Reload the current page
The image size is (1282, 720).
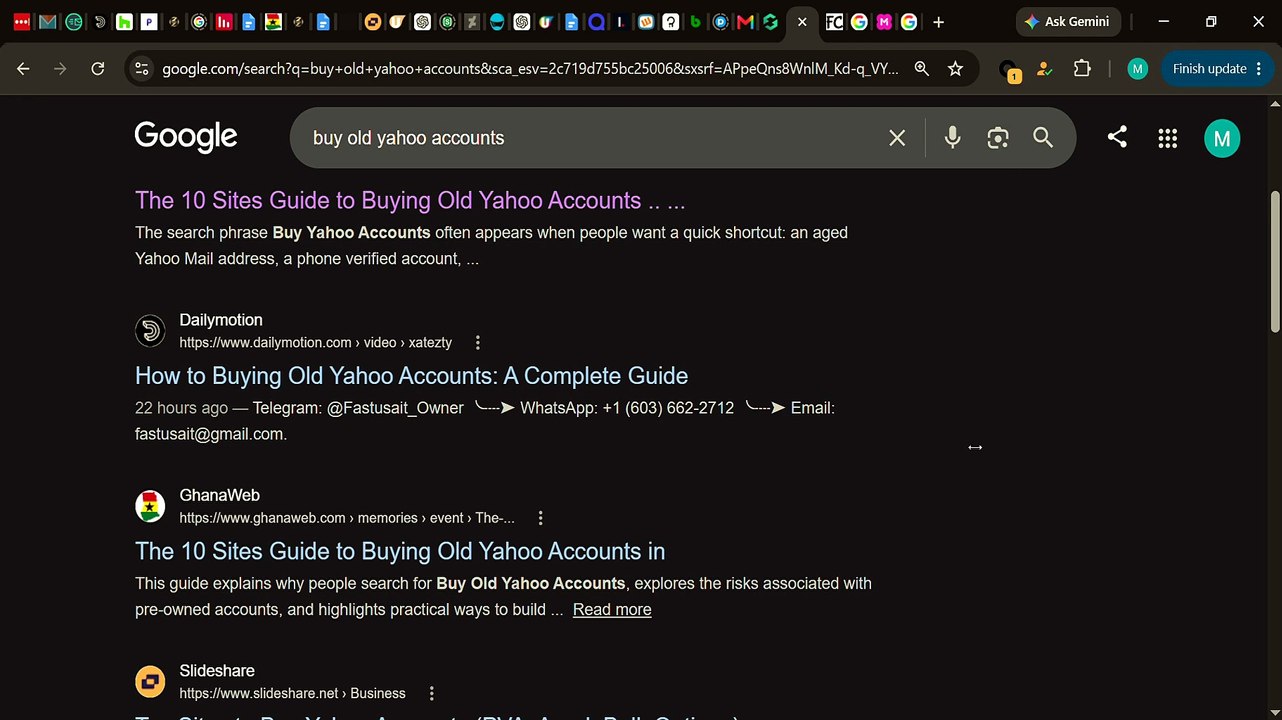click(97, 69)
